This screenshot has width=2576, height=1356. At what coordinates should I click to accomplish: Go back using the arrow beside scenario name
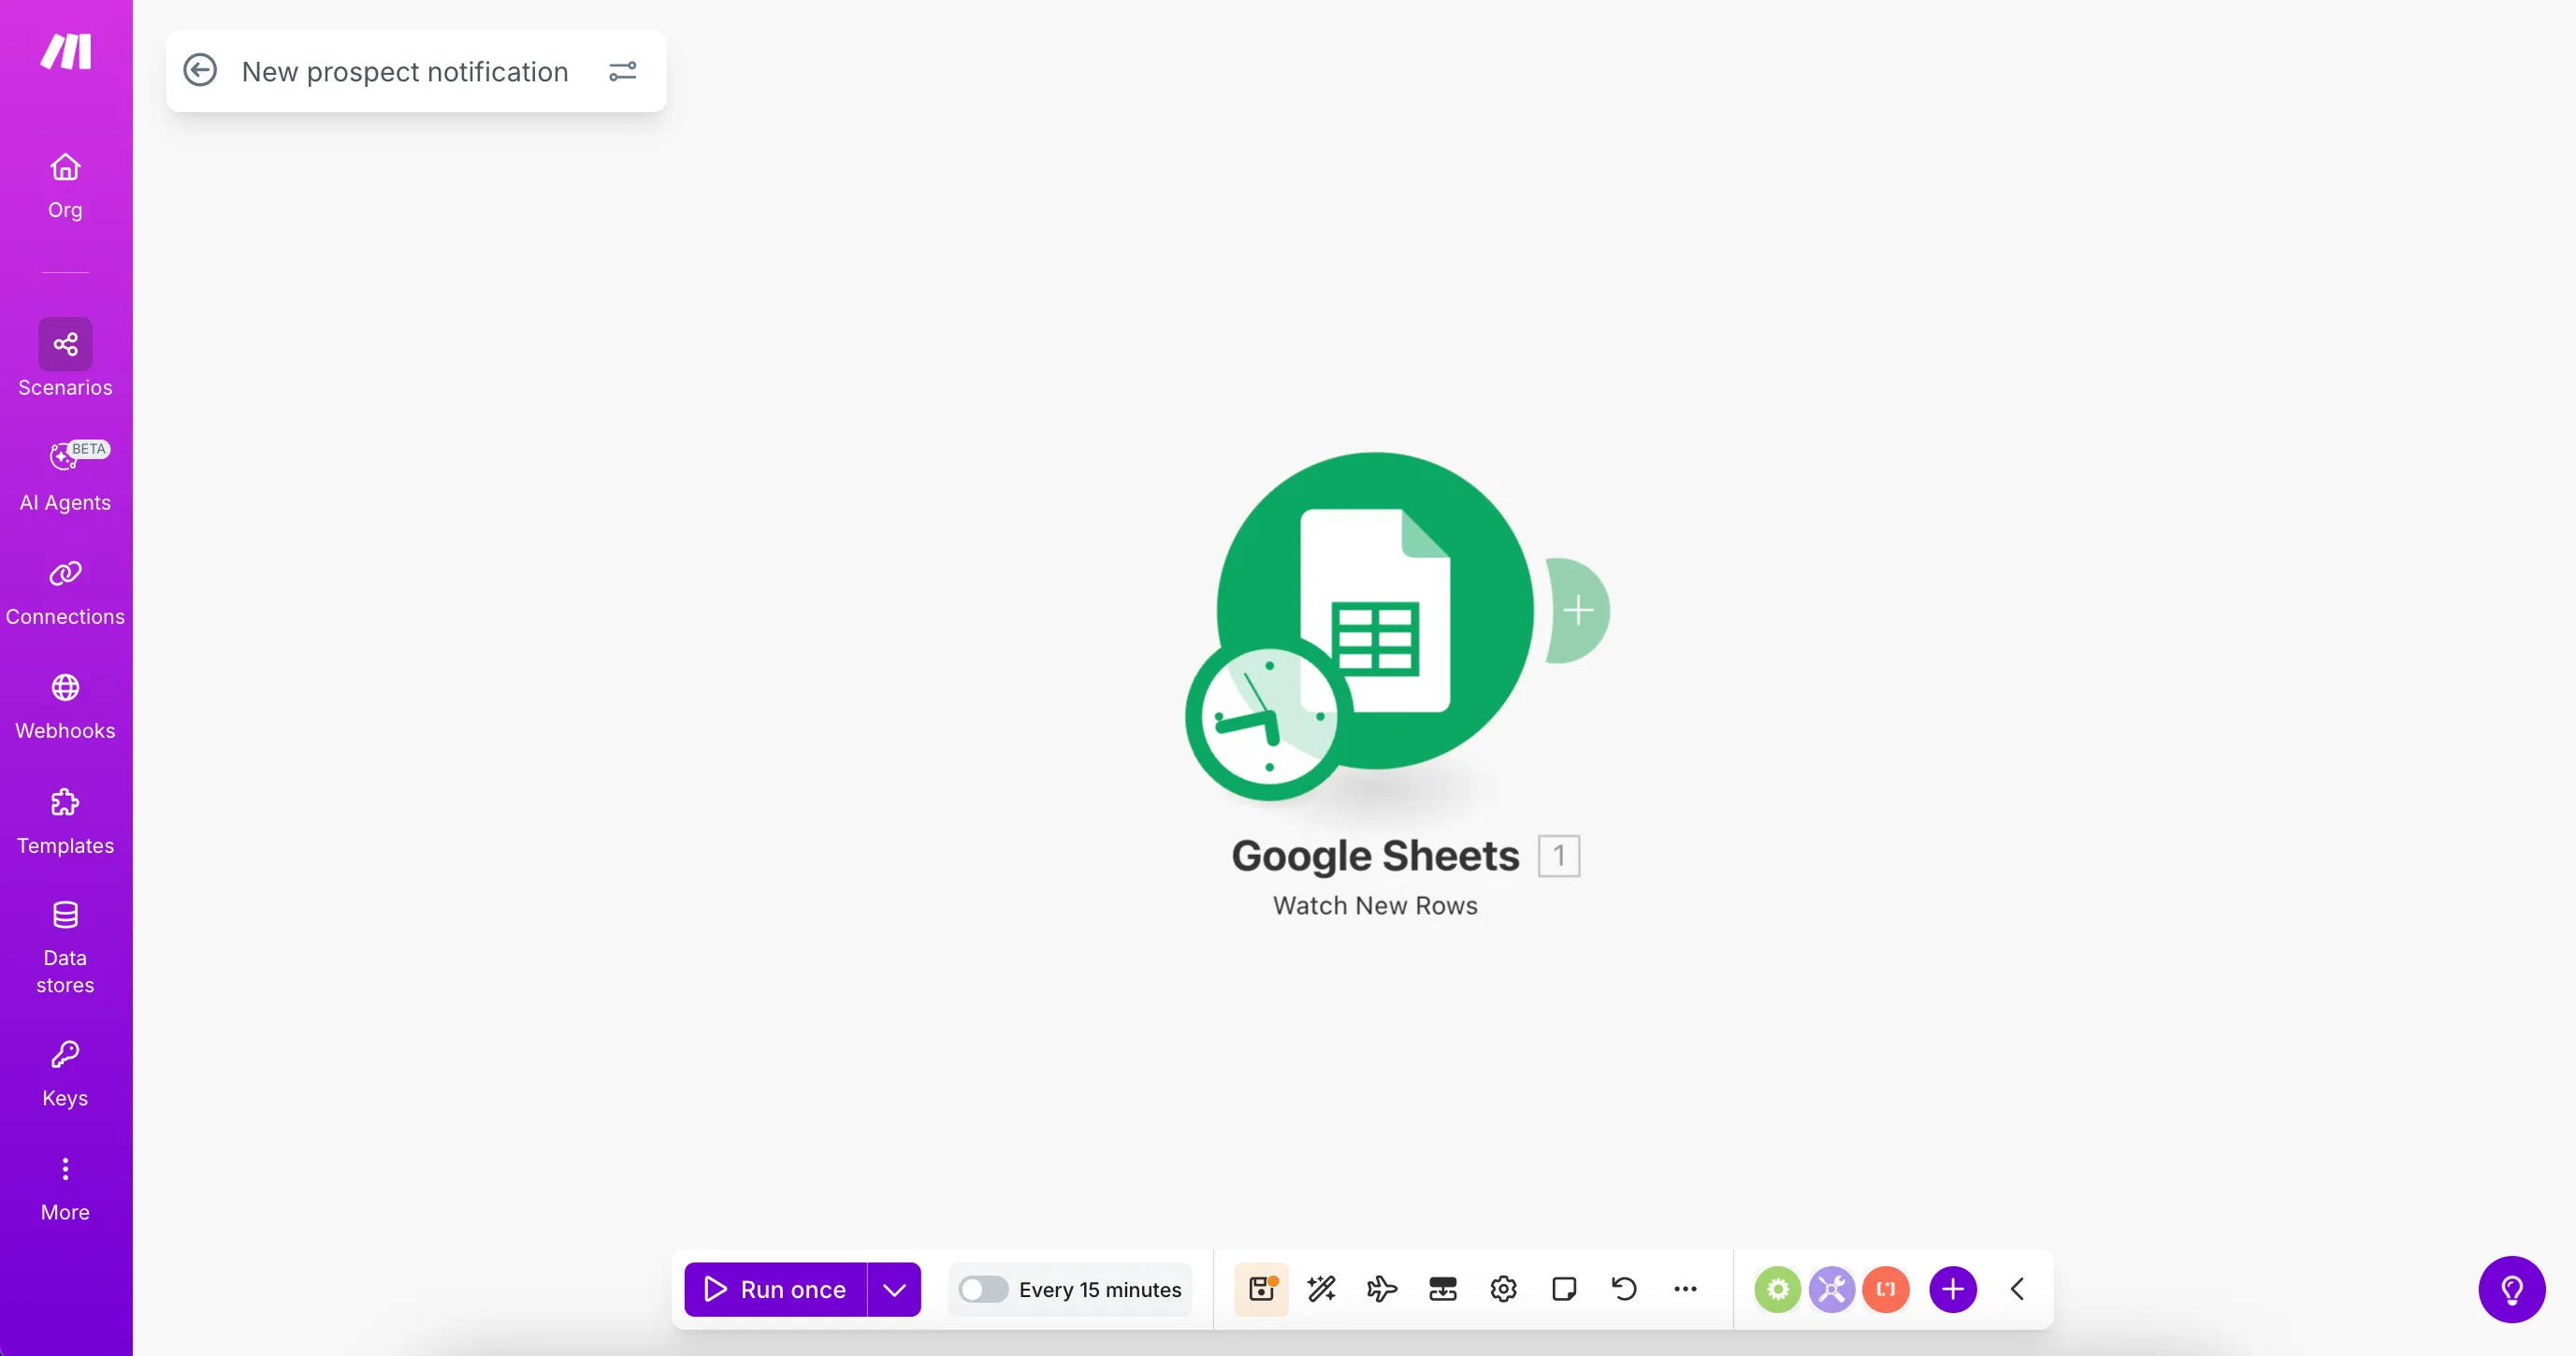click(x=200, y=71)
